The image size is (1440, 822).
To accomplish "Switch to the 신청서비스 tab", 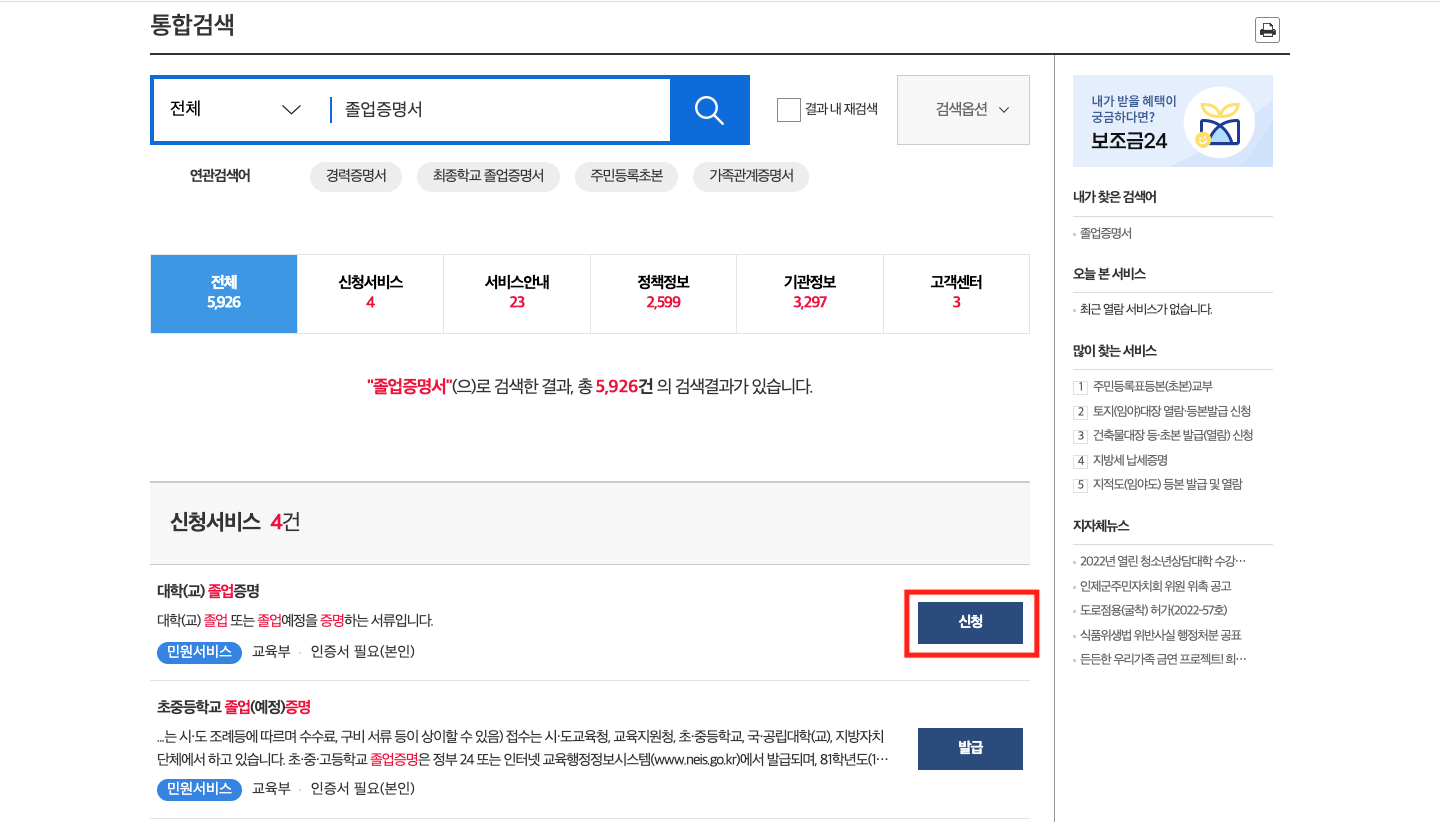I will click(370, 293).
